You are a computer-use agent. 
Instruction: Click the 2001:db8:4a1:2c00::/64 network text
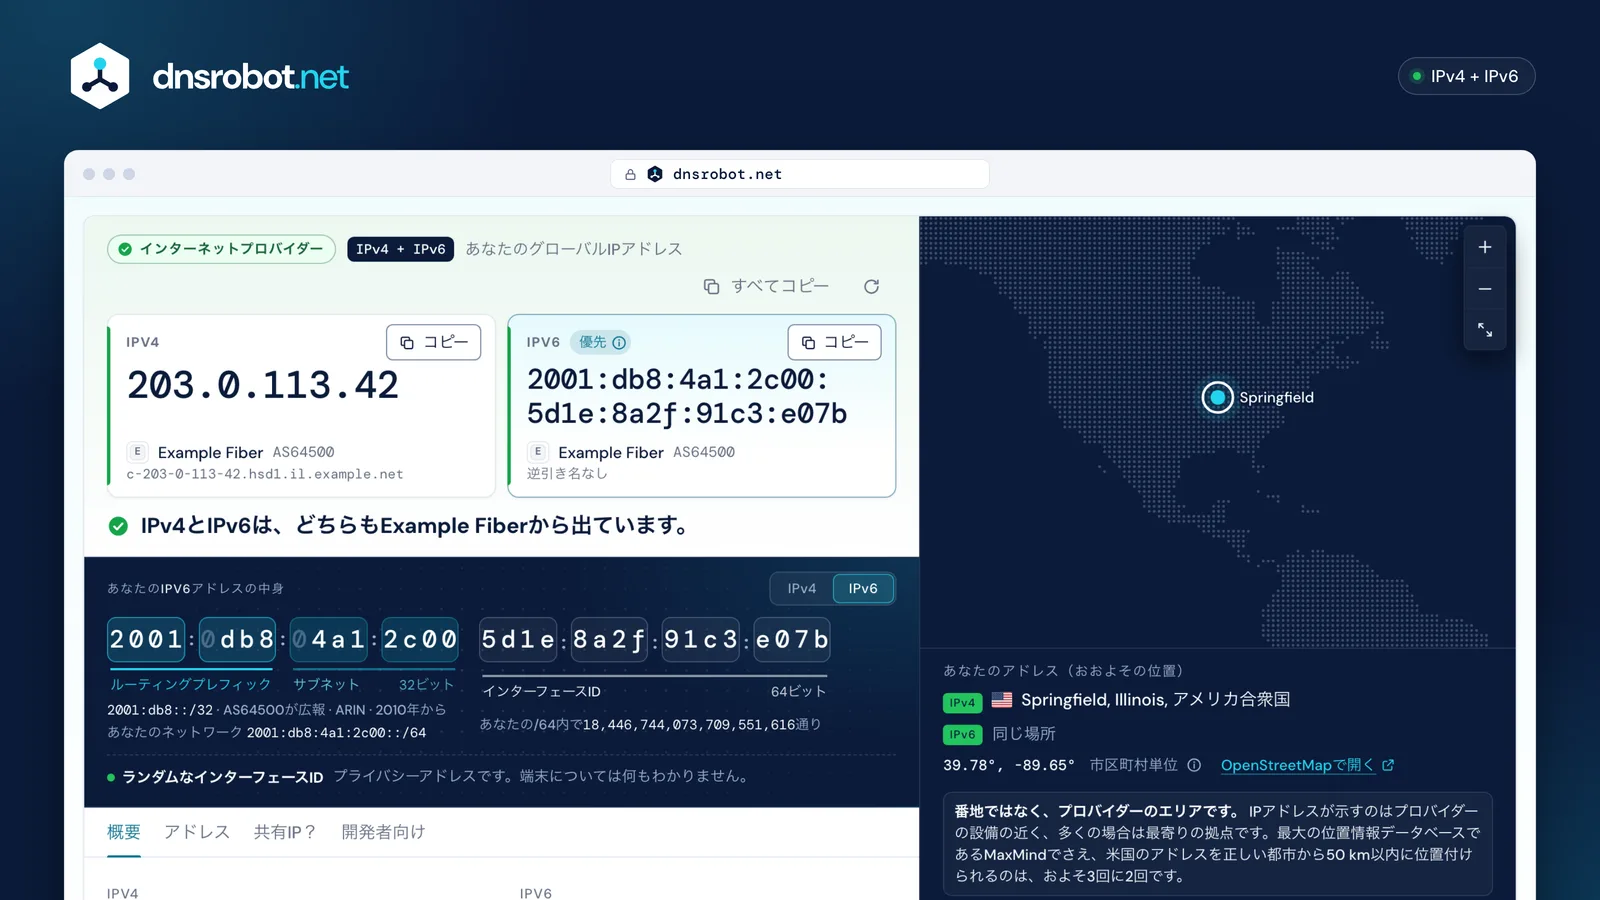pyautogui.click(x=336, y=733)
